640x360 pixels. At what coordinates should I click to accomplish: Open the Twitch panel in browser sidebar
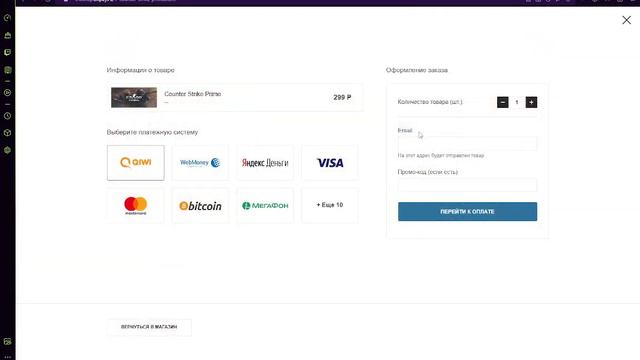point(7,52)
